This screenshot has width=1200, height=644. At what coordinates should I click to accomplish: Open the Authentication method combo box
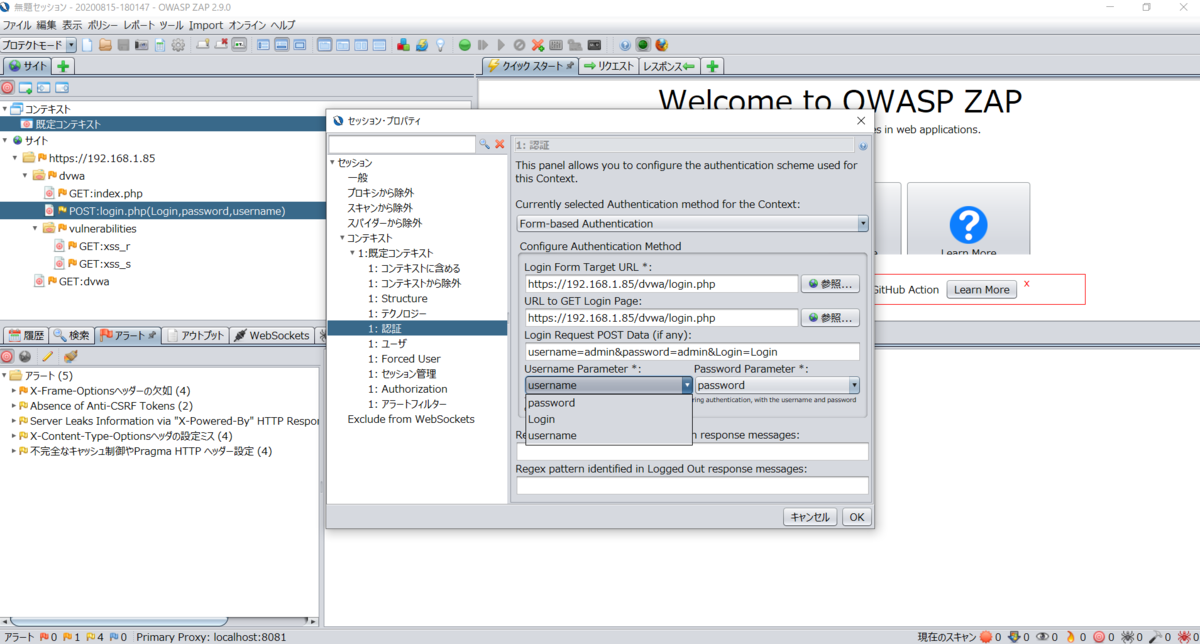[692, 224]
